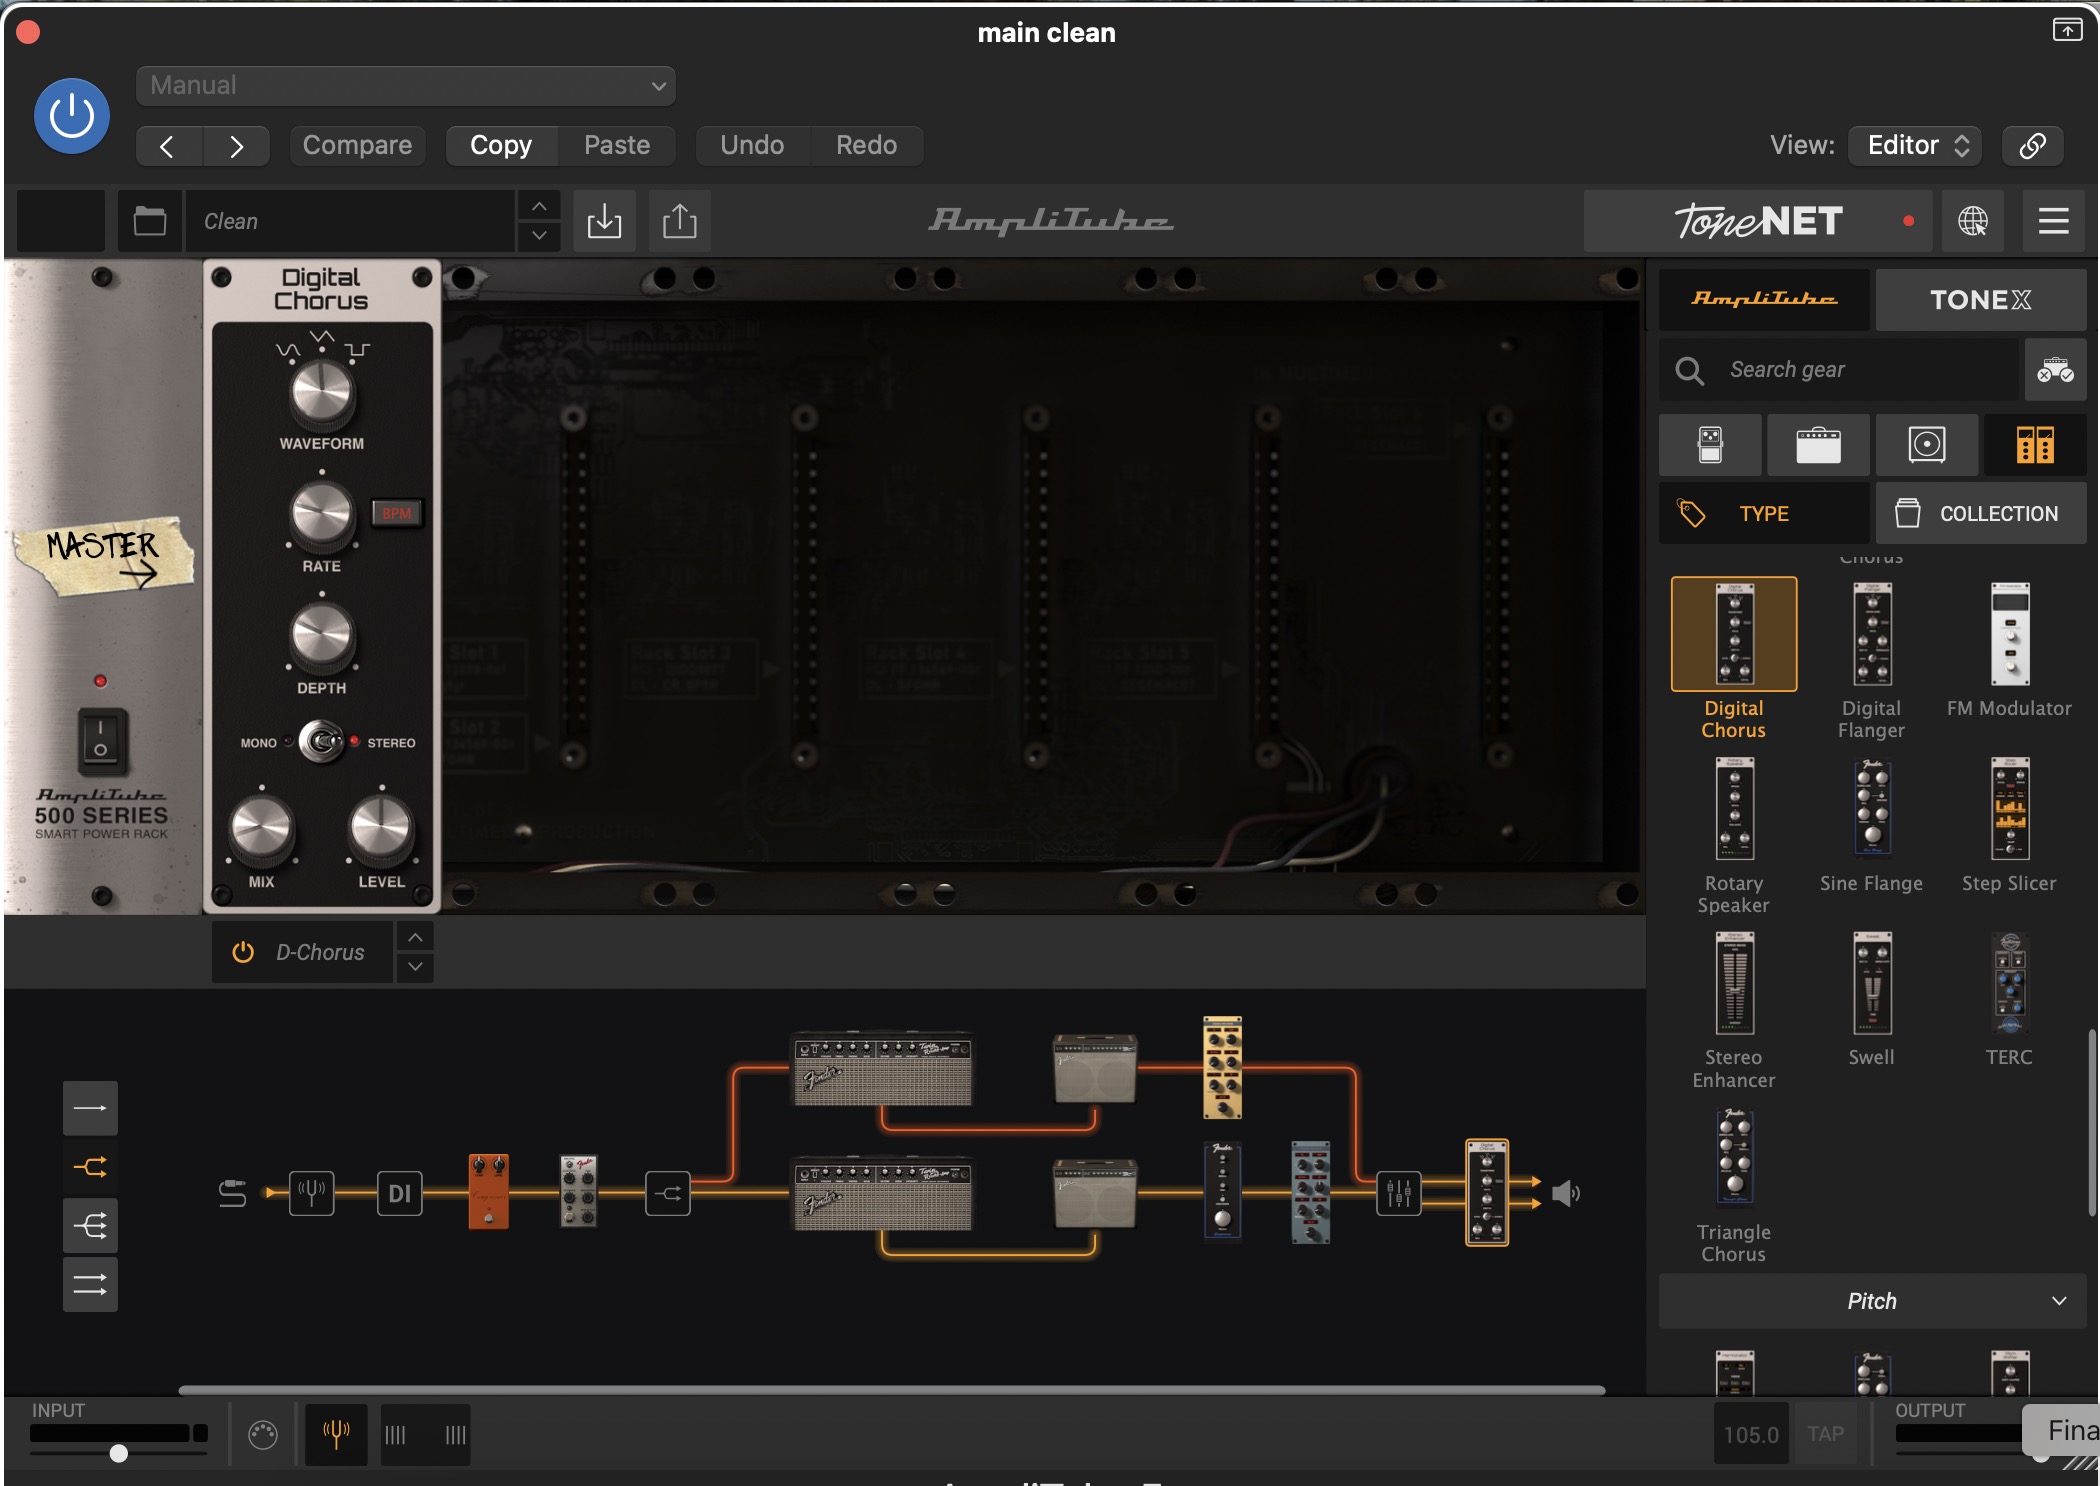Click the MIX knob
2100x1486 pixels.
(x=261, y=829)
